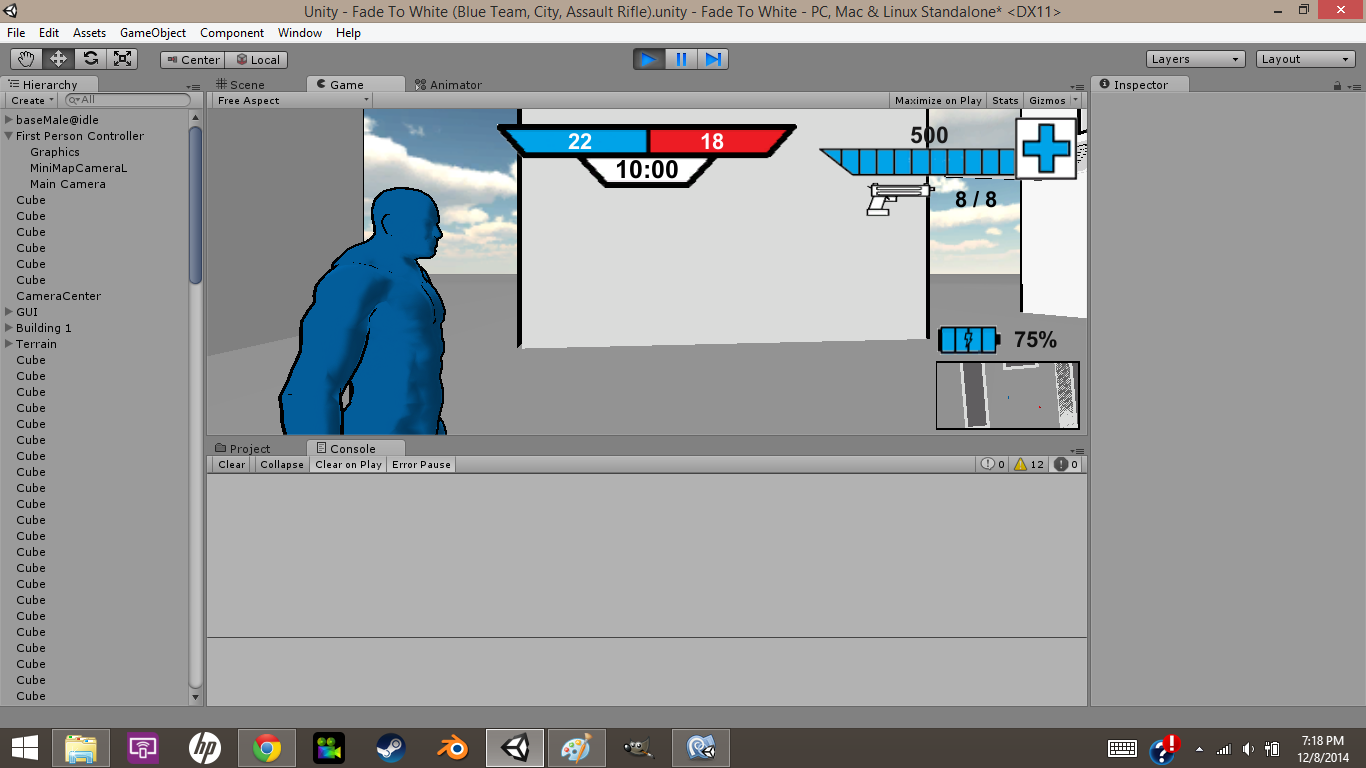
Task: Select the Scale tool
Action: [x=122, y=58]
